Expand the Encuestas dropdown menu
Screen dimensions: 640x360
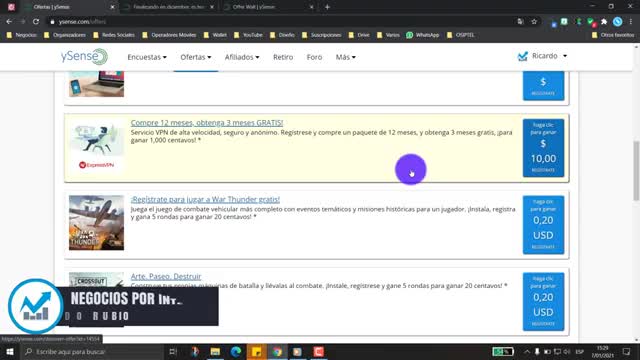(147, 57)
